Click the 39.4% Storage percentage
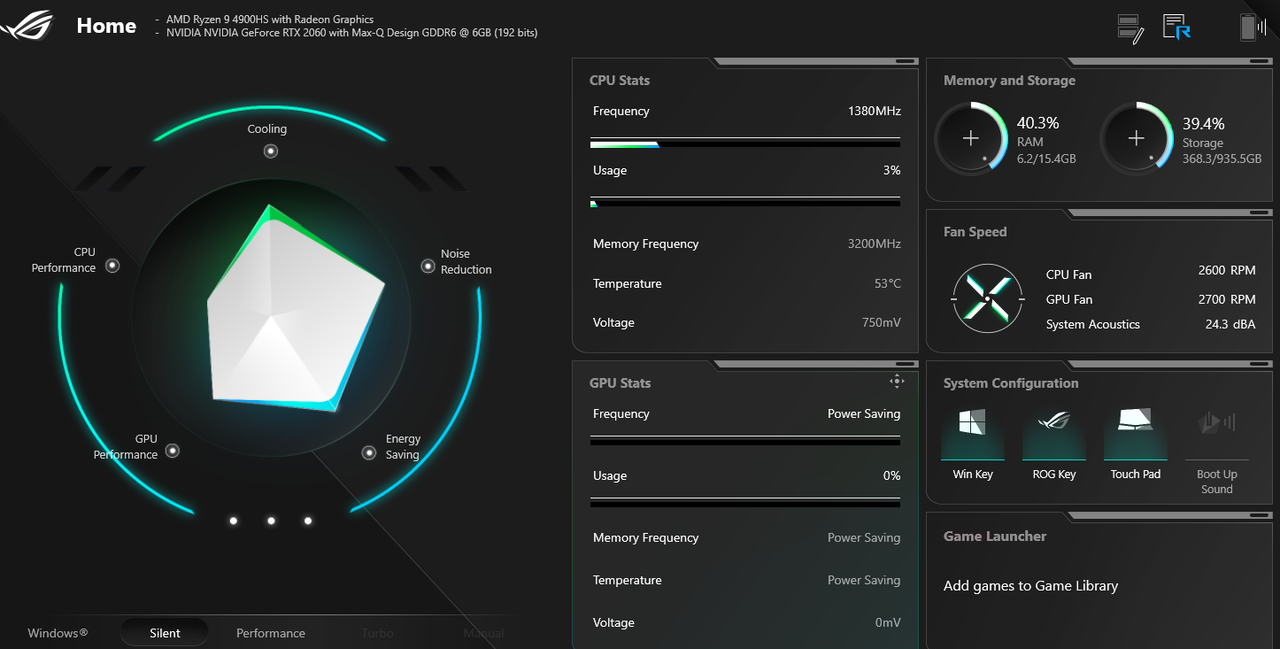 coord(1204,124)
